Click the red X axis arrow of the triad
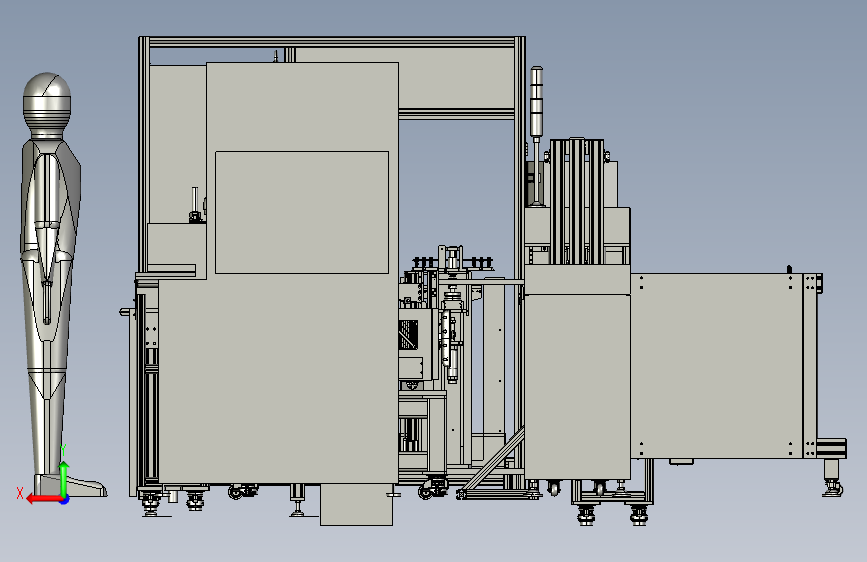867x562 pixels. pos(44,499)
